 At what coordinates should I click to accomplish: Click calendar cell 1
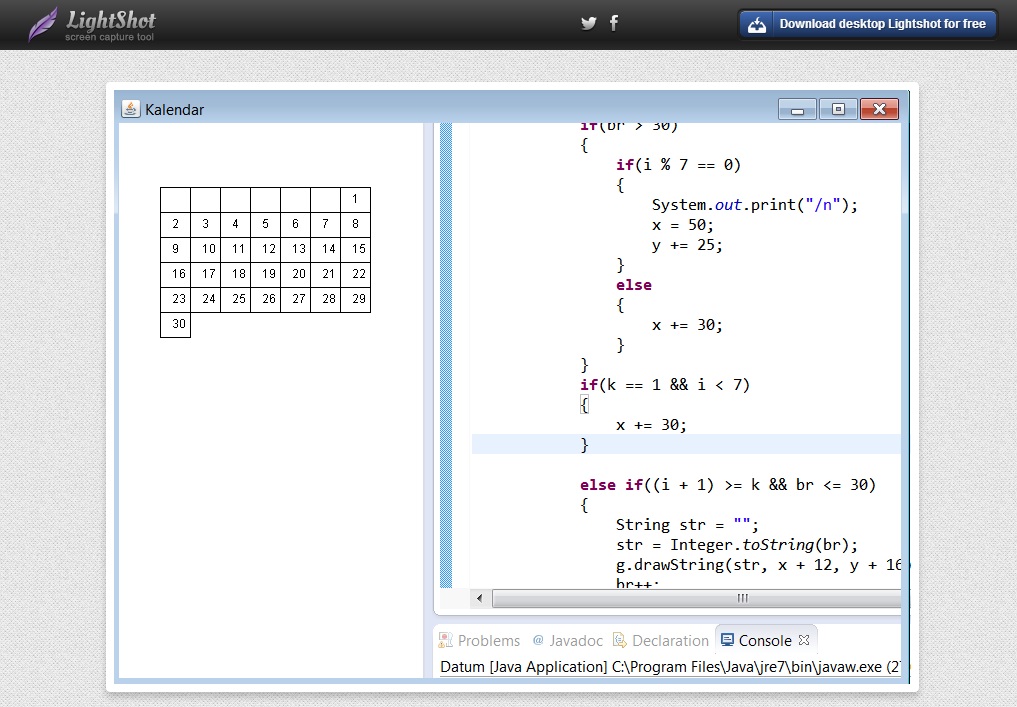pyautogui.click(x=355, y=200)
